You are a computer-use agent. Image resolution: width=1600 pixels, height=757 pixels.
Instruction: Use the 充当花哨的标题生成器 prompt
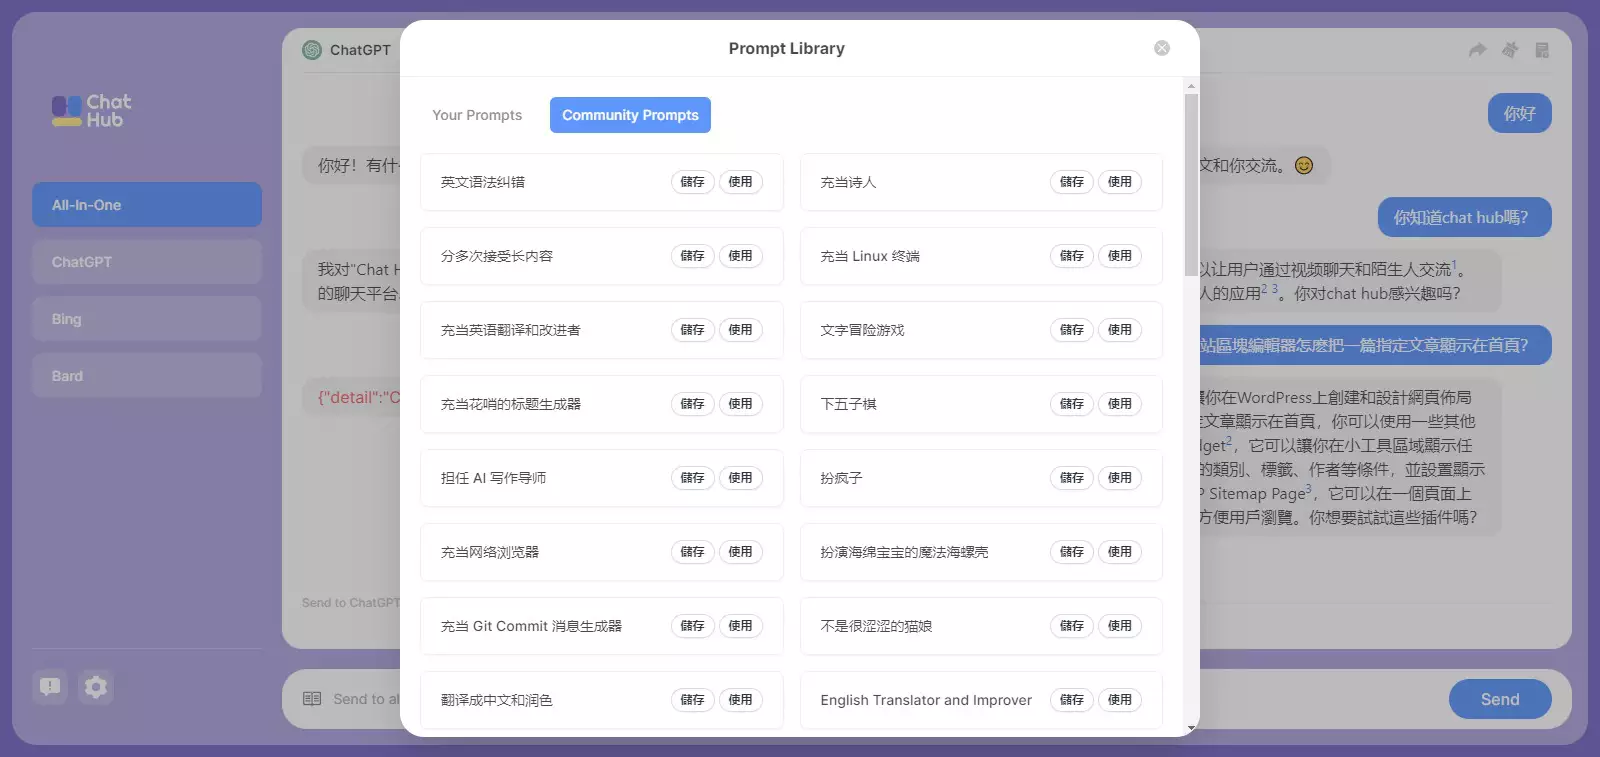[740, 404]
